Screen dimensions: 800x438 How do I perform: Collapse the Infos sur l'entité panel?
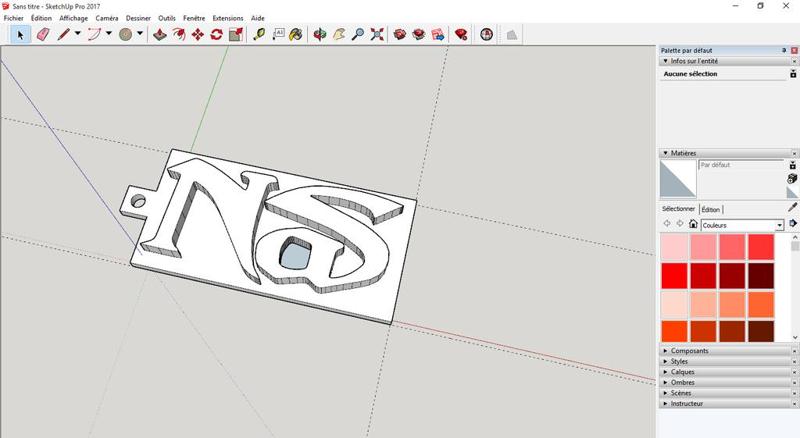coord(665,61)
